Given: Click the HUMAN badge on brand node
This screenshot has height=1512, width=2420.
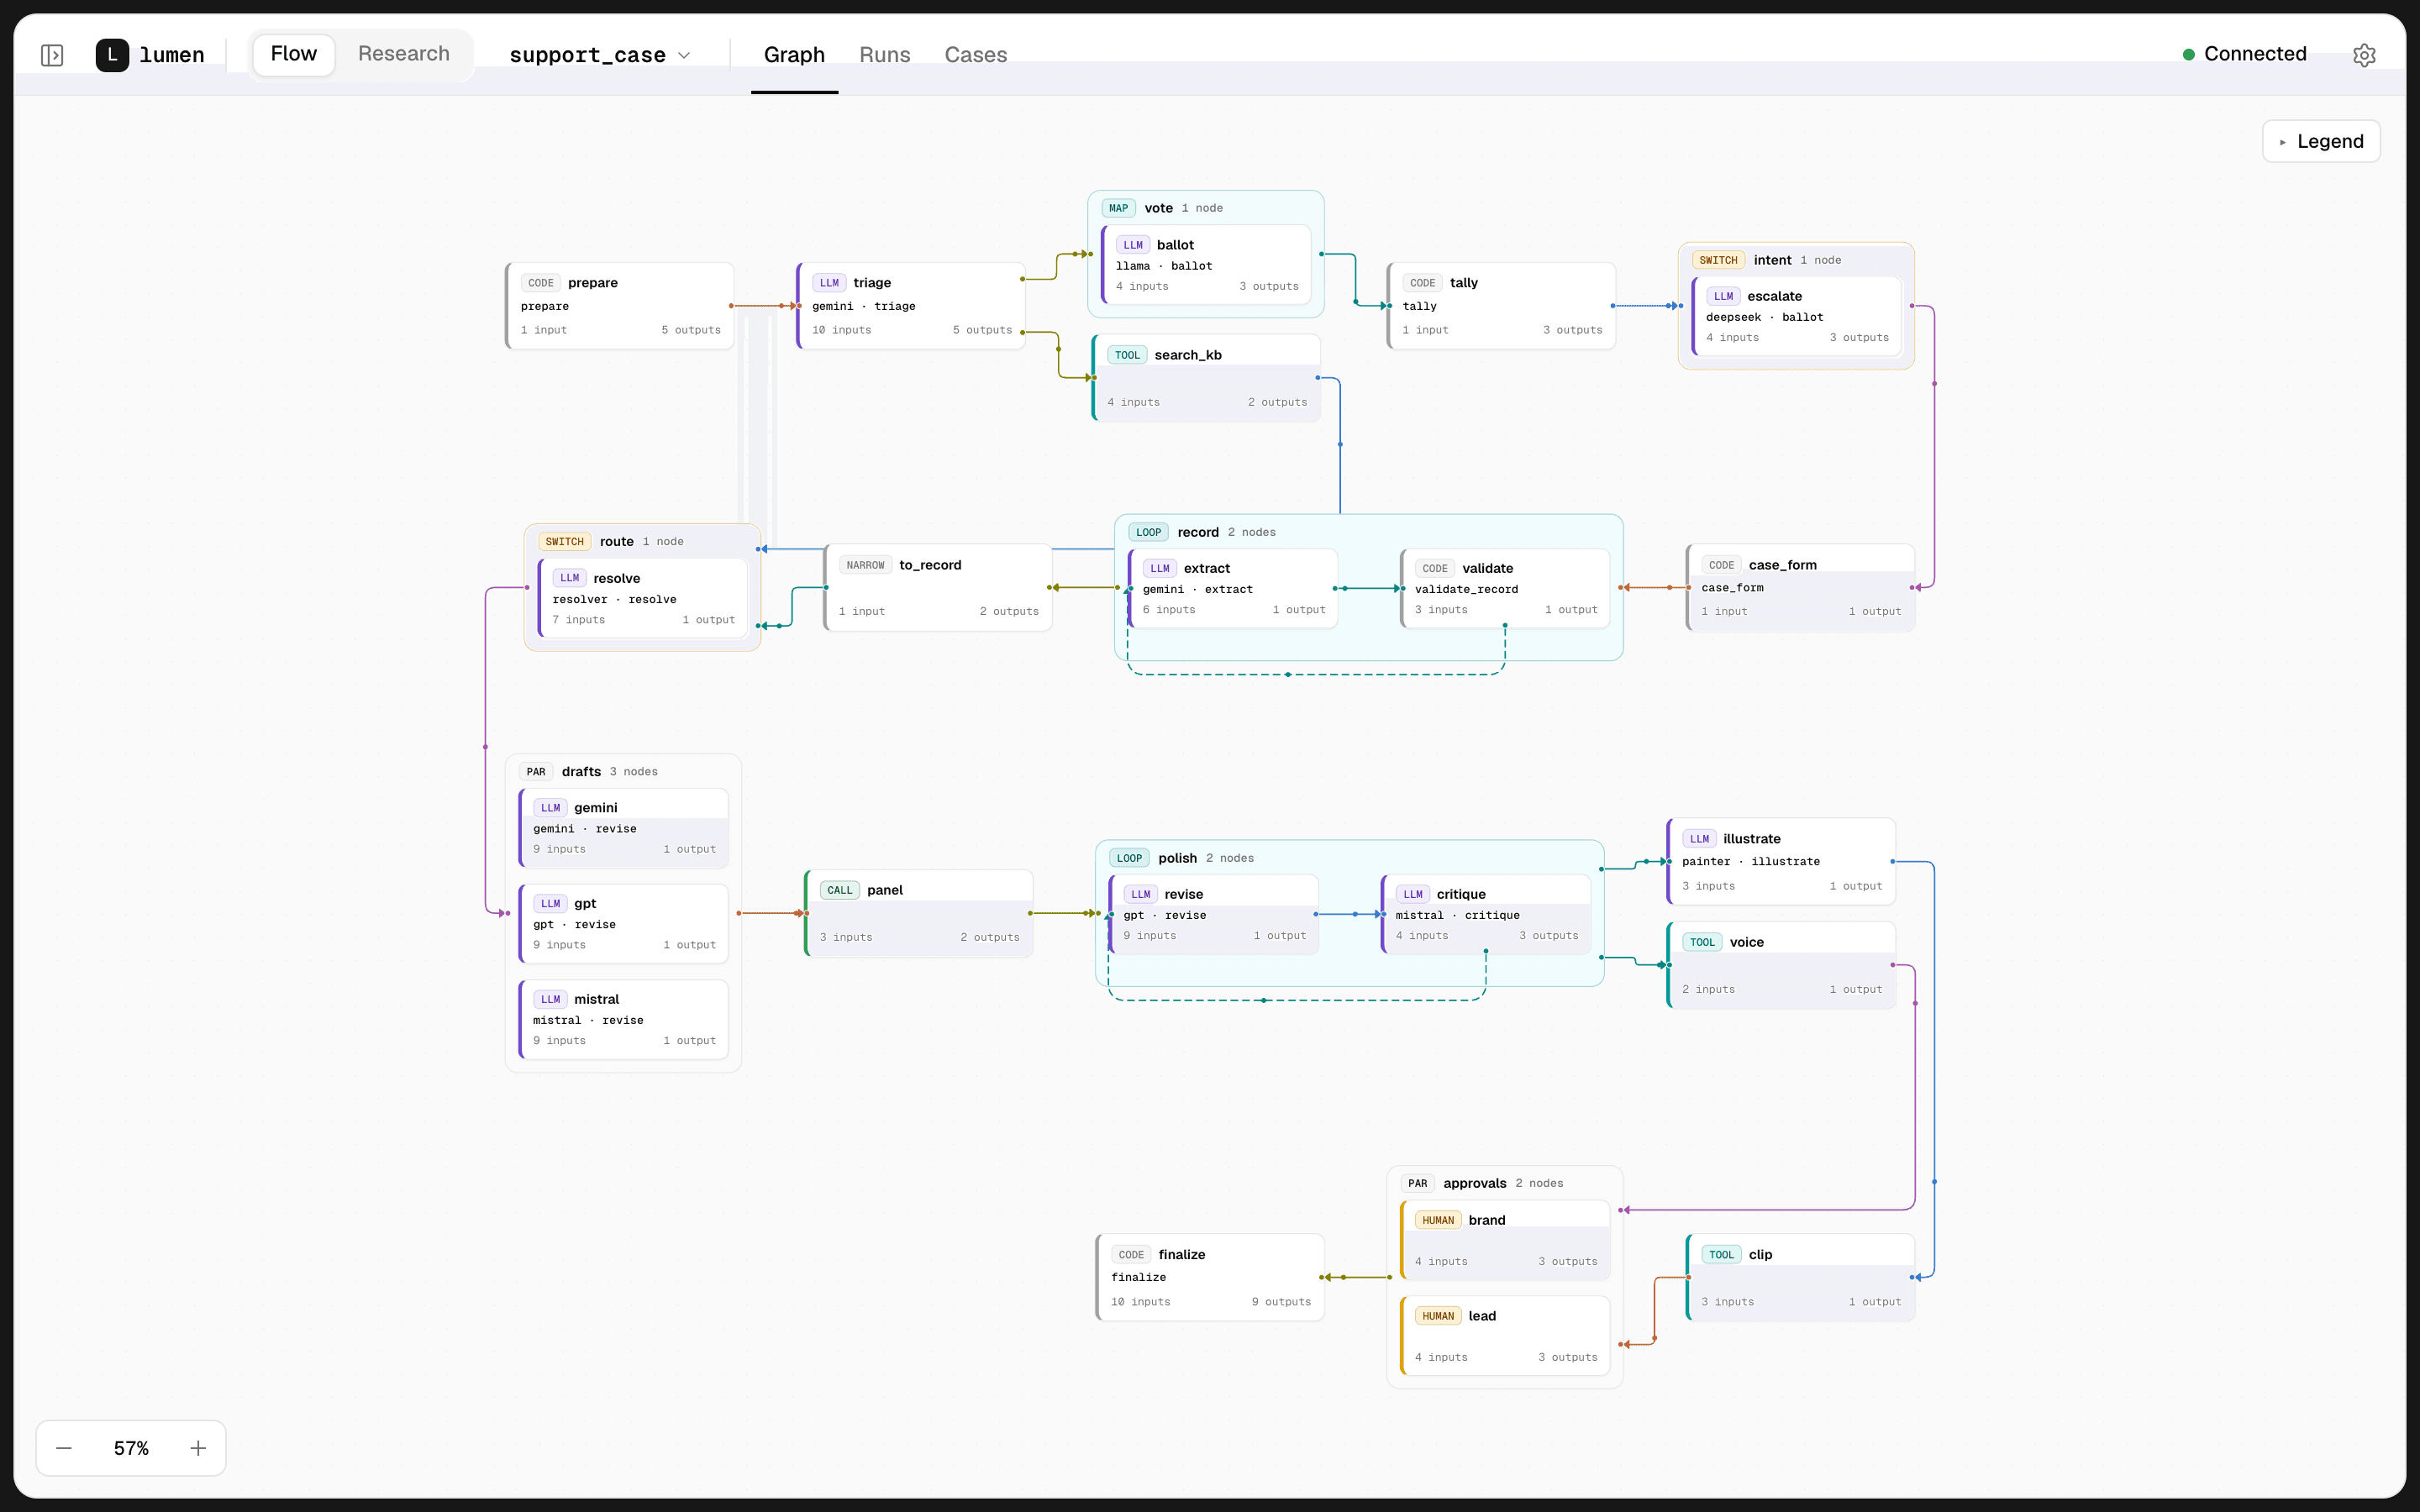Looking at the screenshot, I should (x=1438, y=1220).
